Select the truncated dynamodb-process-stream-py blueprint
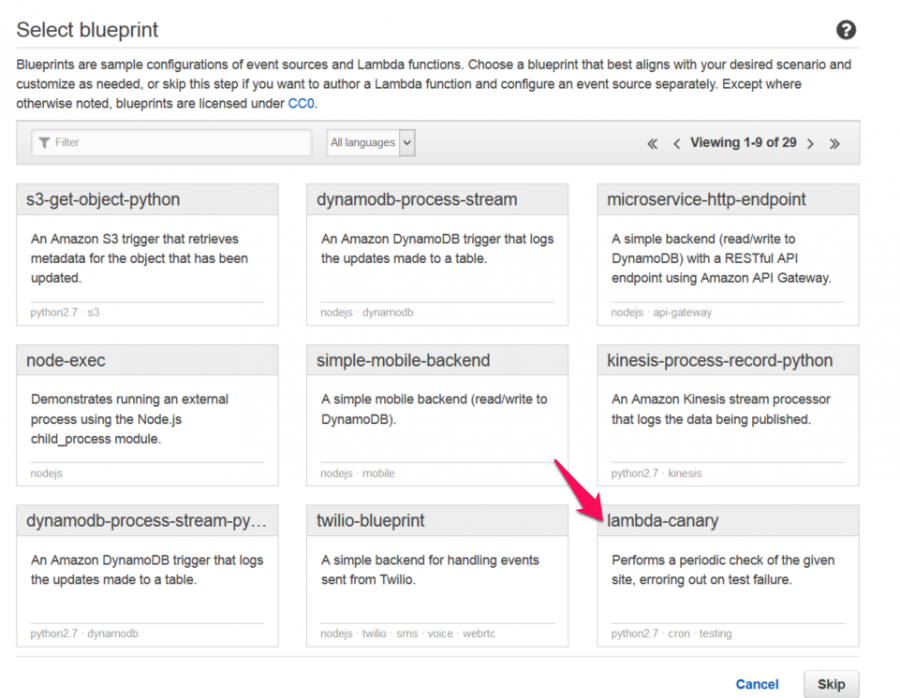900x698 pixels. [148, 576]
